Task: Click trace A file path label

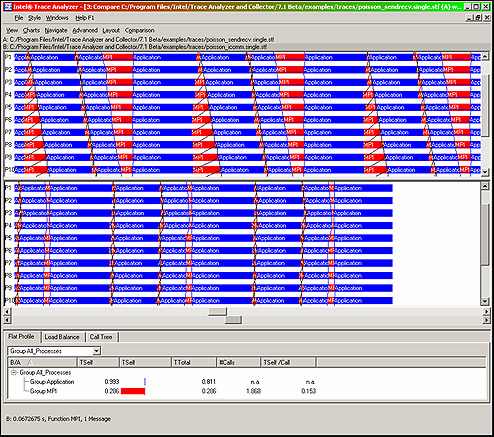Action: pos(138,39)
